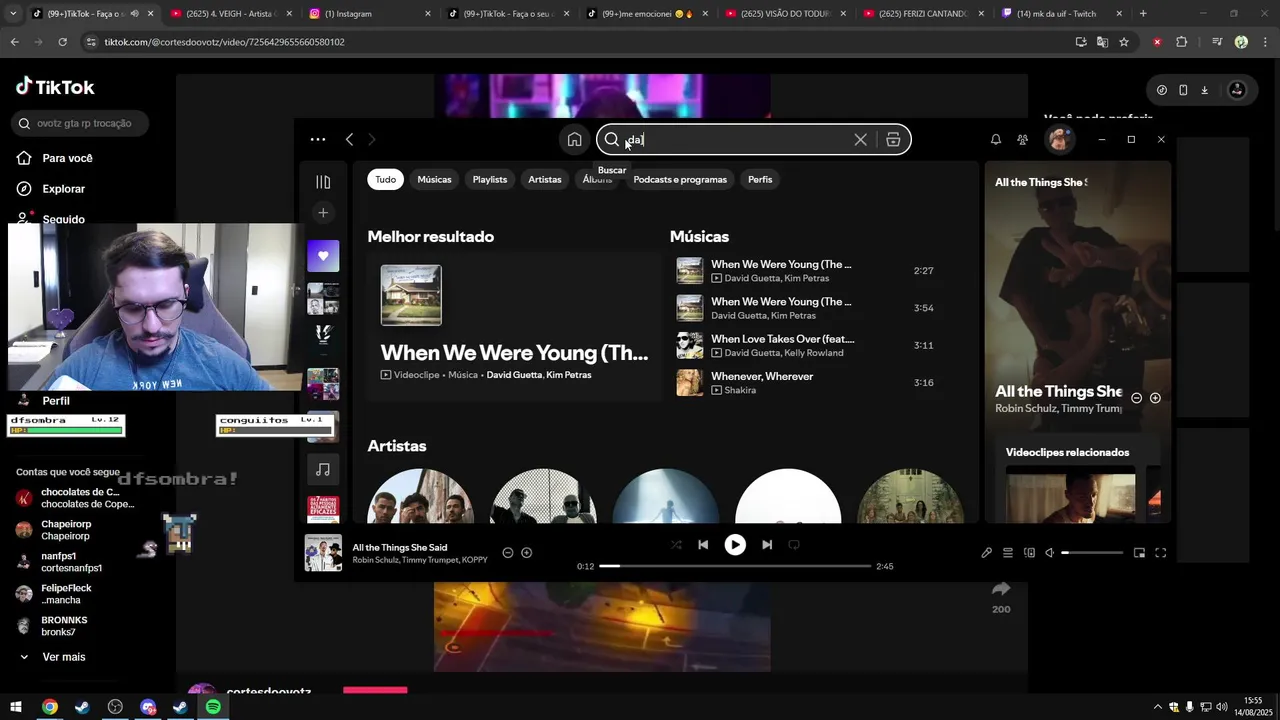1280x720 pixels.
Task: Toggle Spotify fullscreen icon
Action: (x=1161, y=553)
